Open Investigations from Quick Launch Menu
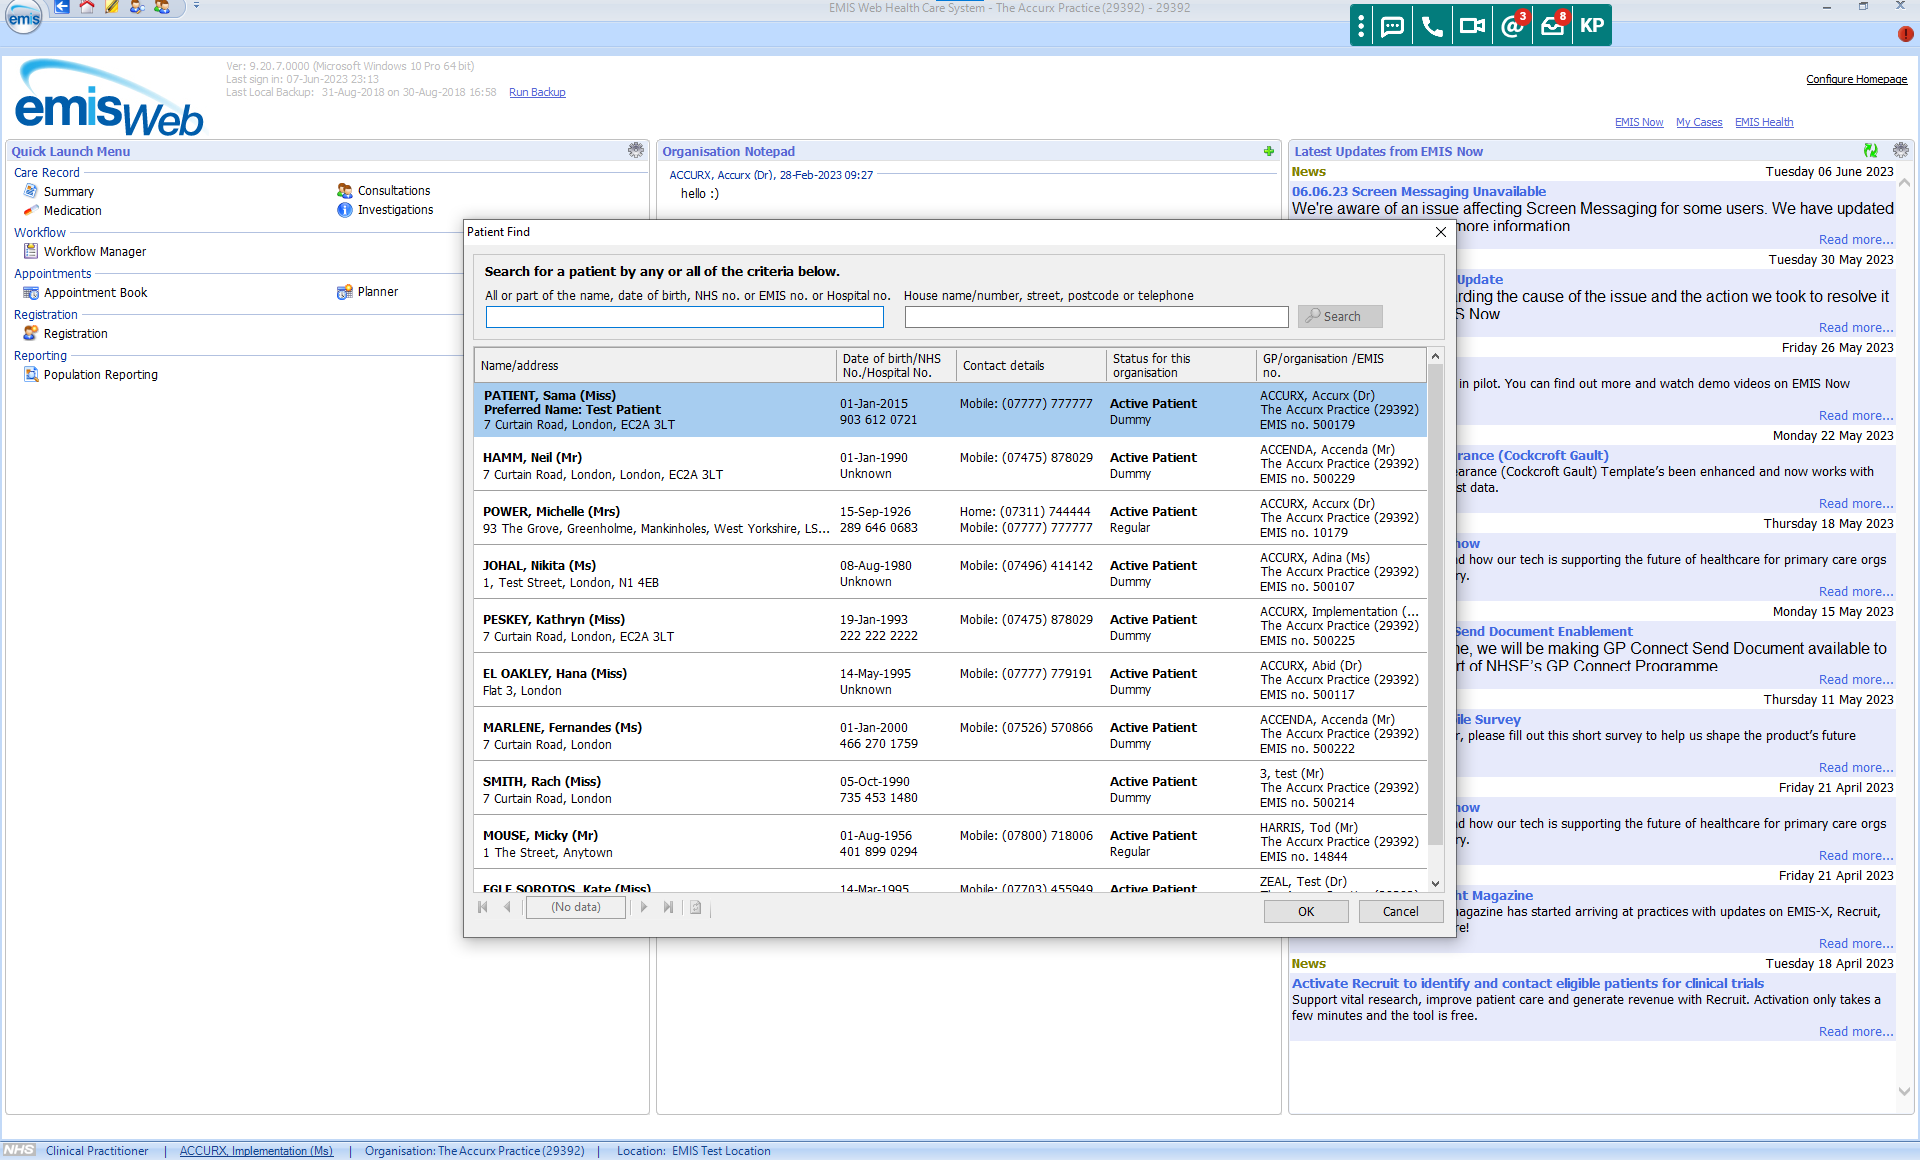Screen dimensions: 1920x1160 (x=395, y=209)
